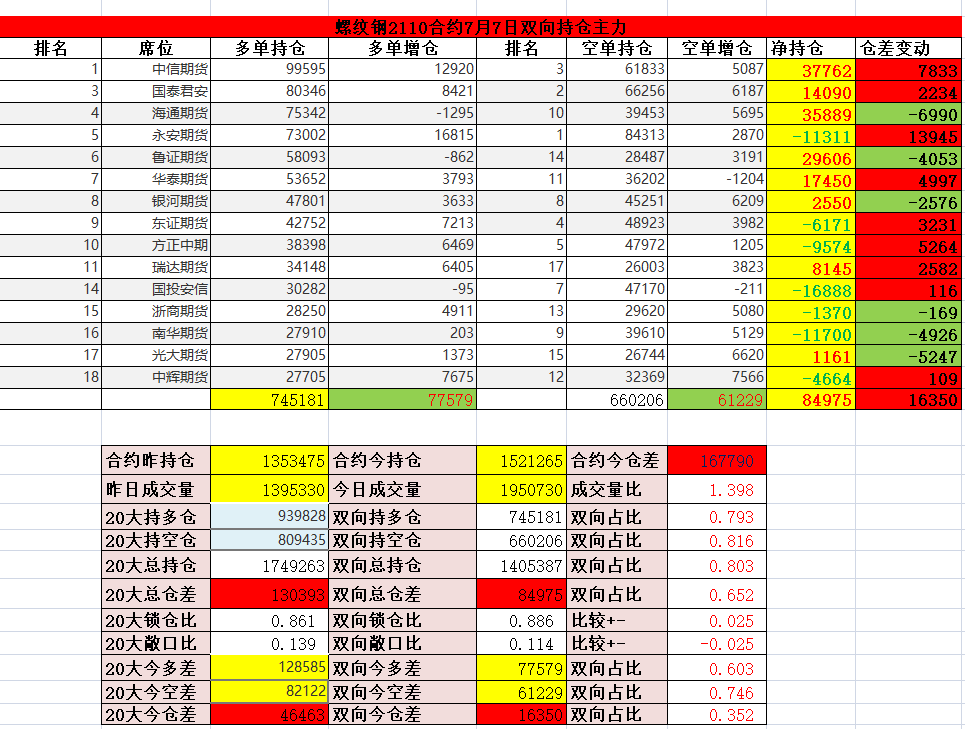
Task: Select the 多单持仓 header cell
Action: click(x=269, y=48)
